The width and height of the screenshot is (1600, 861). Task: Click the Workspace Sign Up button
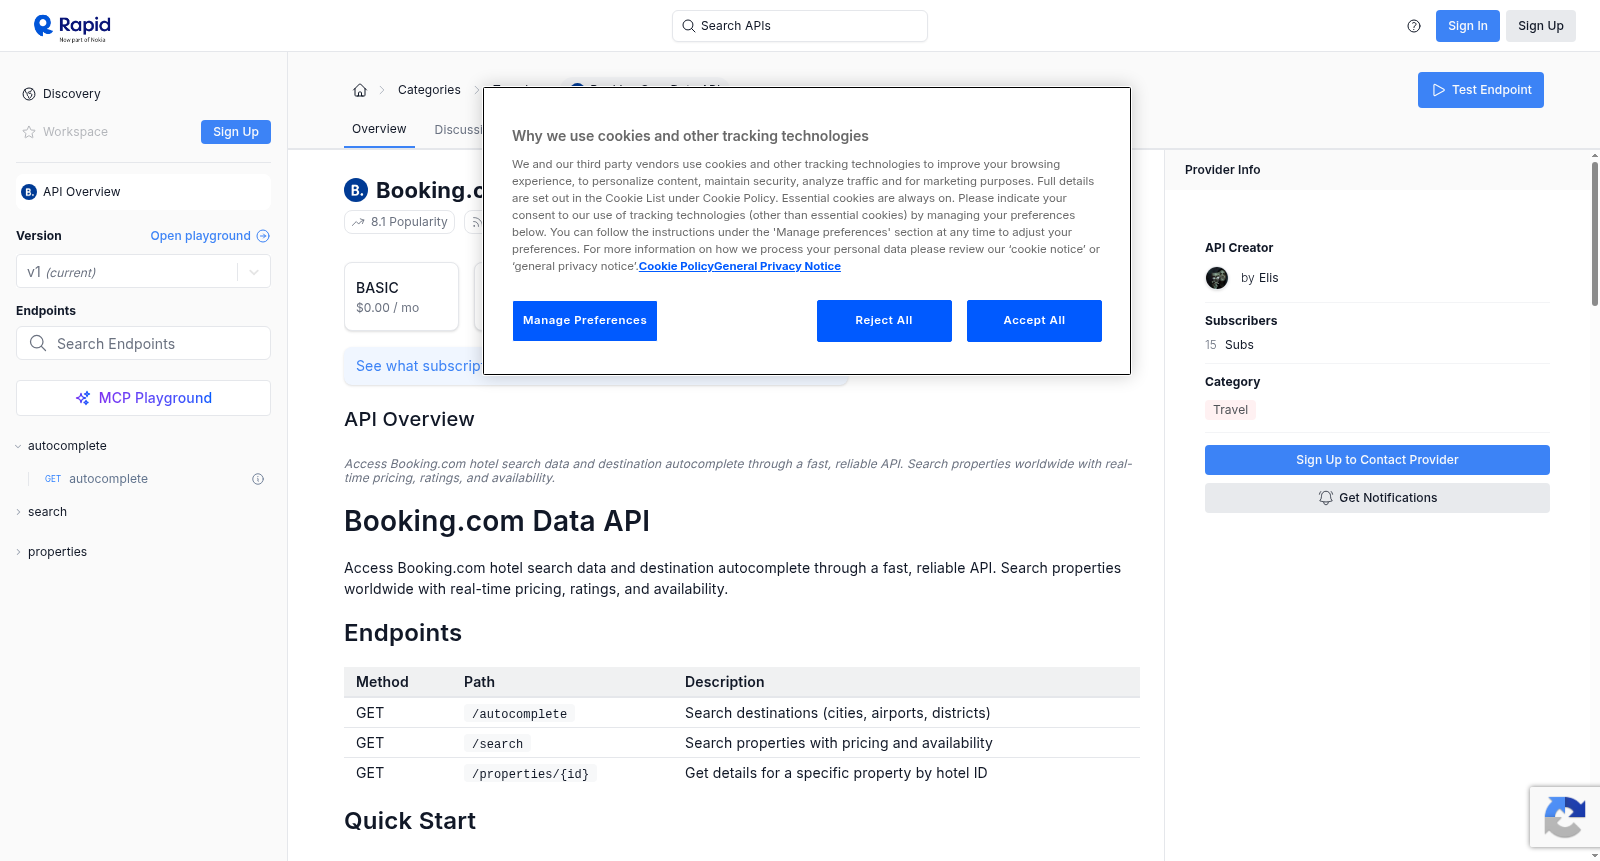236,132
